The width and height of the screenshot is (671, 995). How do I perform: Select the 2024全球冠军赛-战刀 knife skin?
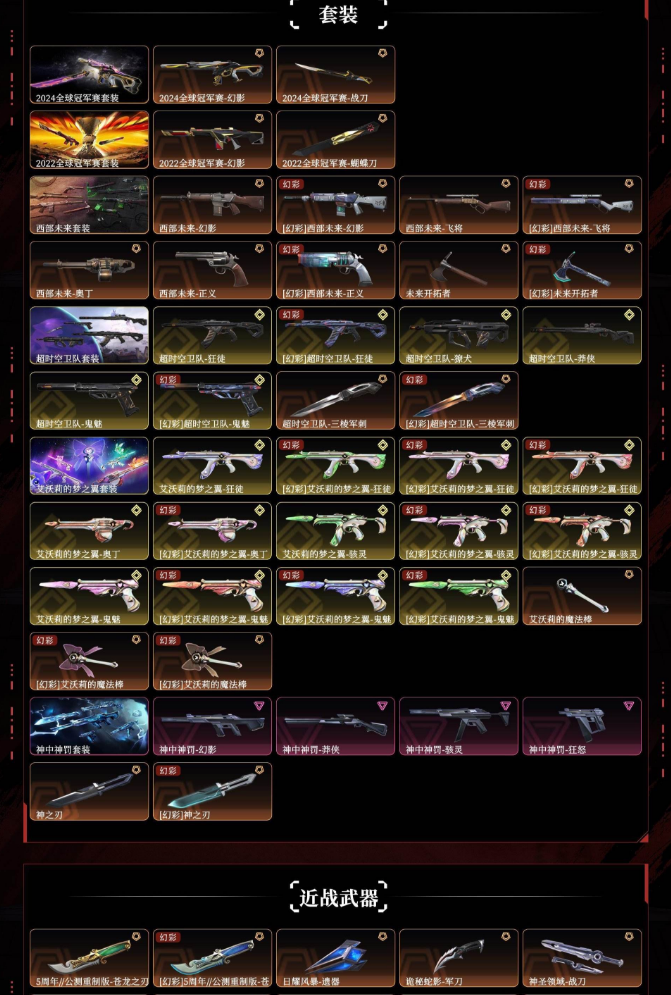[335, 74]
